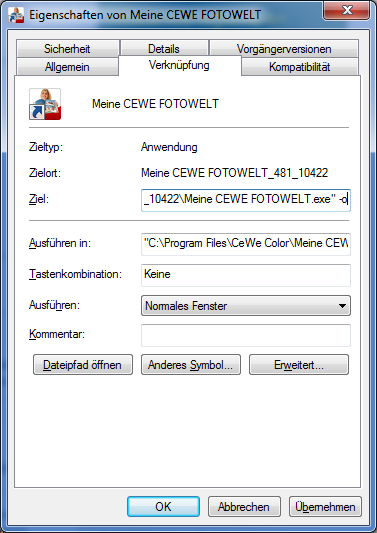Click the CEWE FOTOWELT shortcut icon

[x=45, y=104]
